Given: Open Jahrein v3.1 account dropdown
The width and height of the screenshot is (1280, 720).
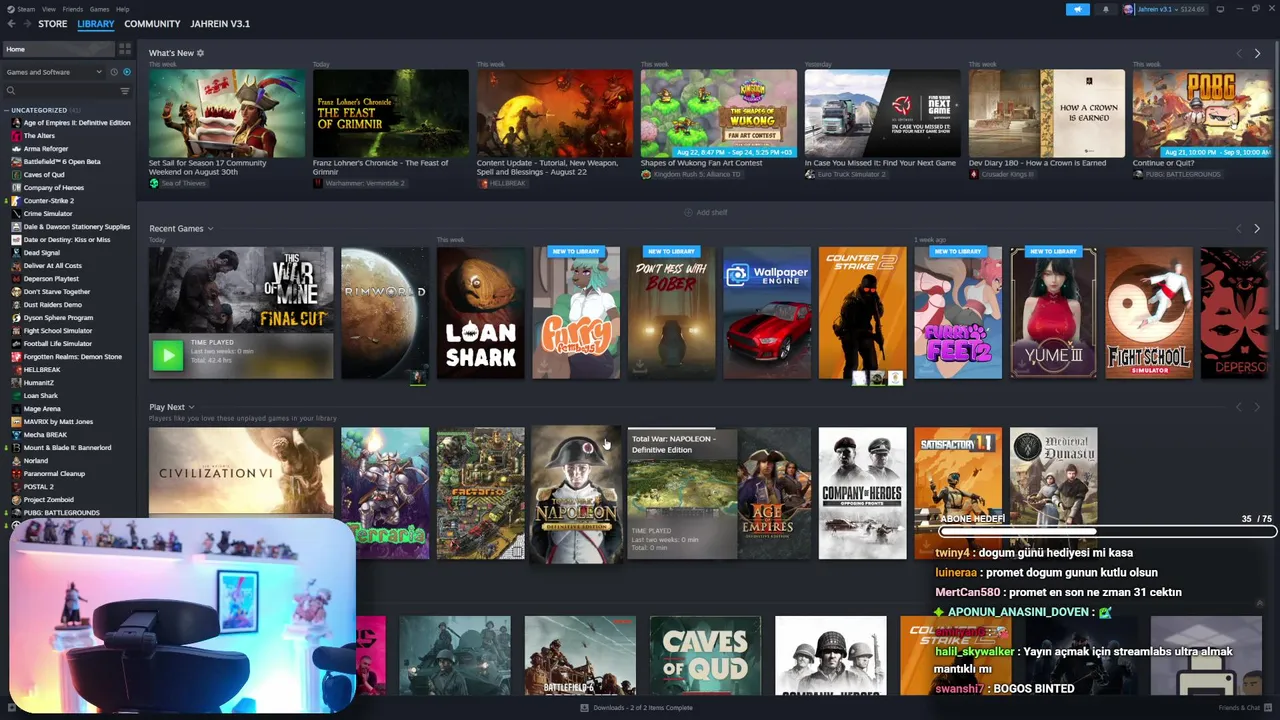Looking at the screenshot, I should (1170, 9).
